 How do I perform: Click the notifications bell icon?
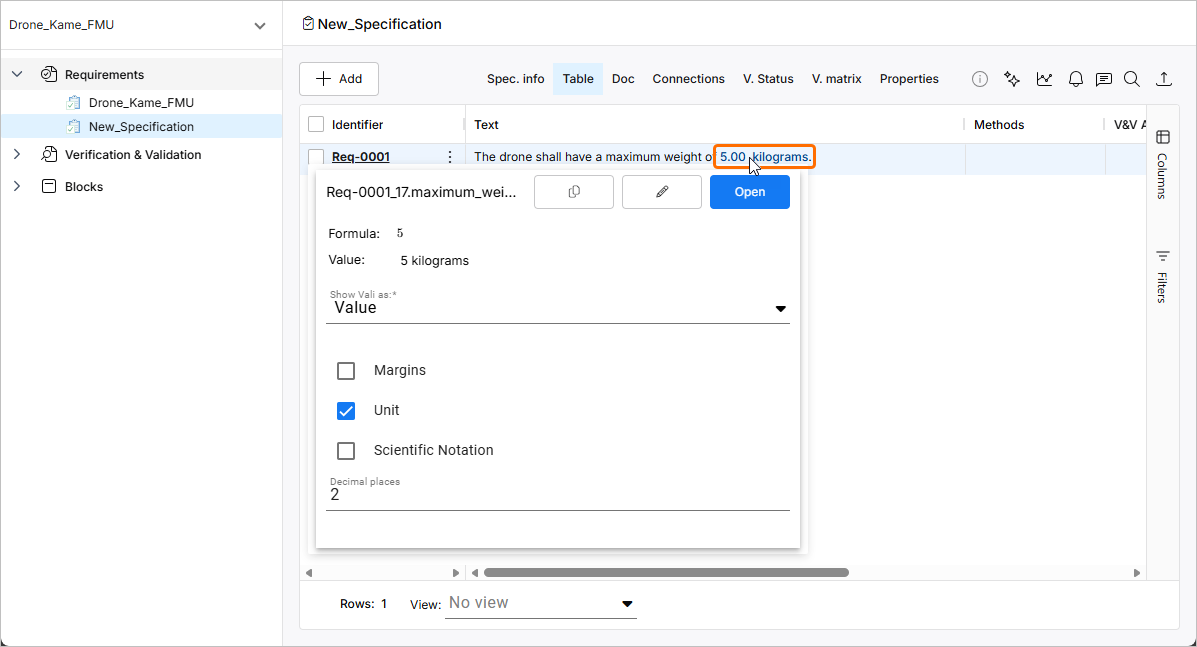1076,79
